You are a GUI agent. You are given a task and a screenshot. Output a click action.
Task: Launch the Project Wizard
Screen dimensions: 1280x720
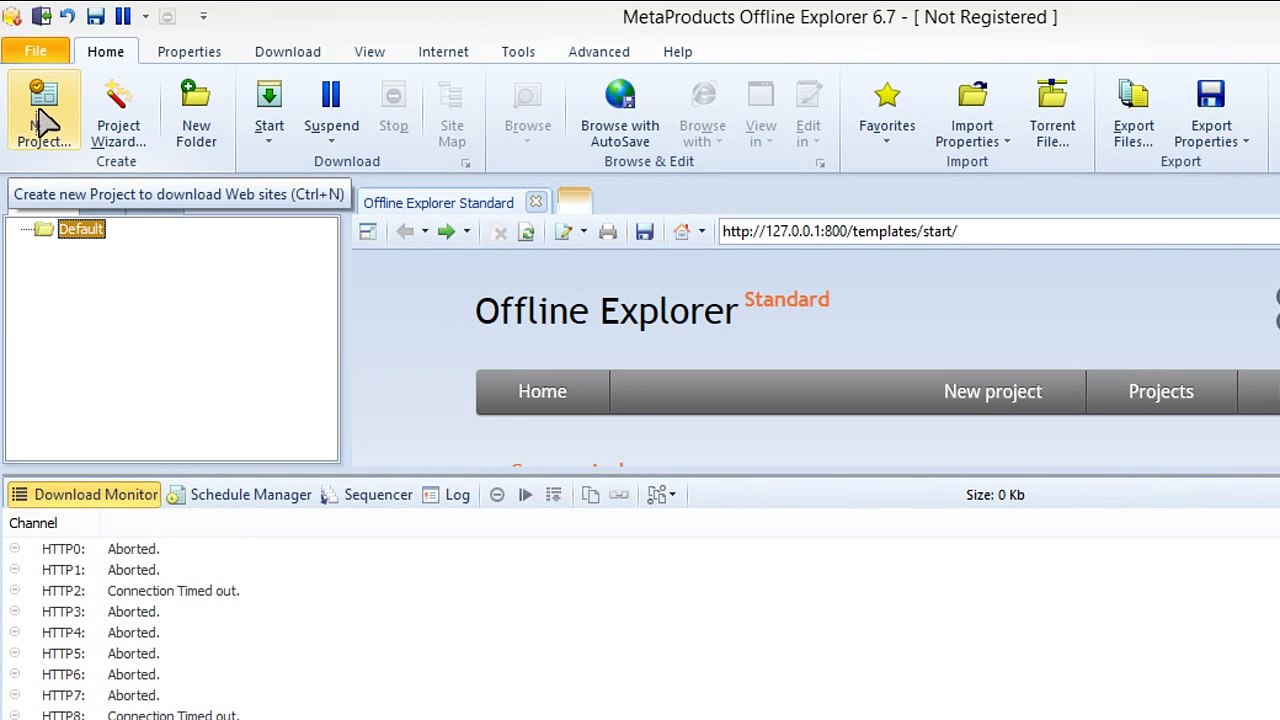(x=118, y=114)
